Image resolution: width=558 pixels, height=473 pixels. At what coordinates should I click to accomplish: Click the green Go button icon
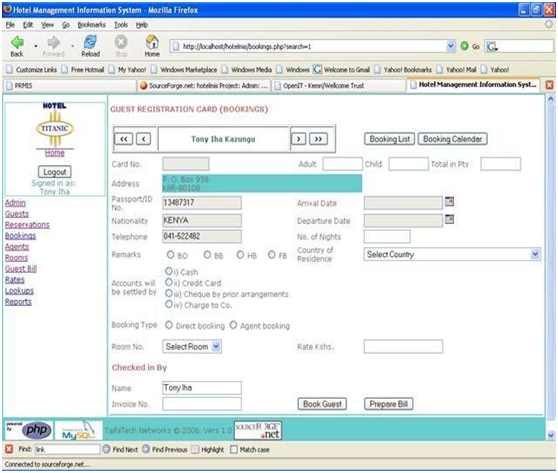pyautogui.click(x=464, y=46)
